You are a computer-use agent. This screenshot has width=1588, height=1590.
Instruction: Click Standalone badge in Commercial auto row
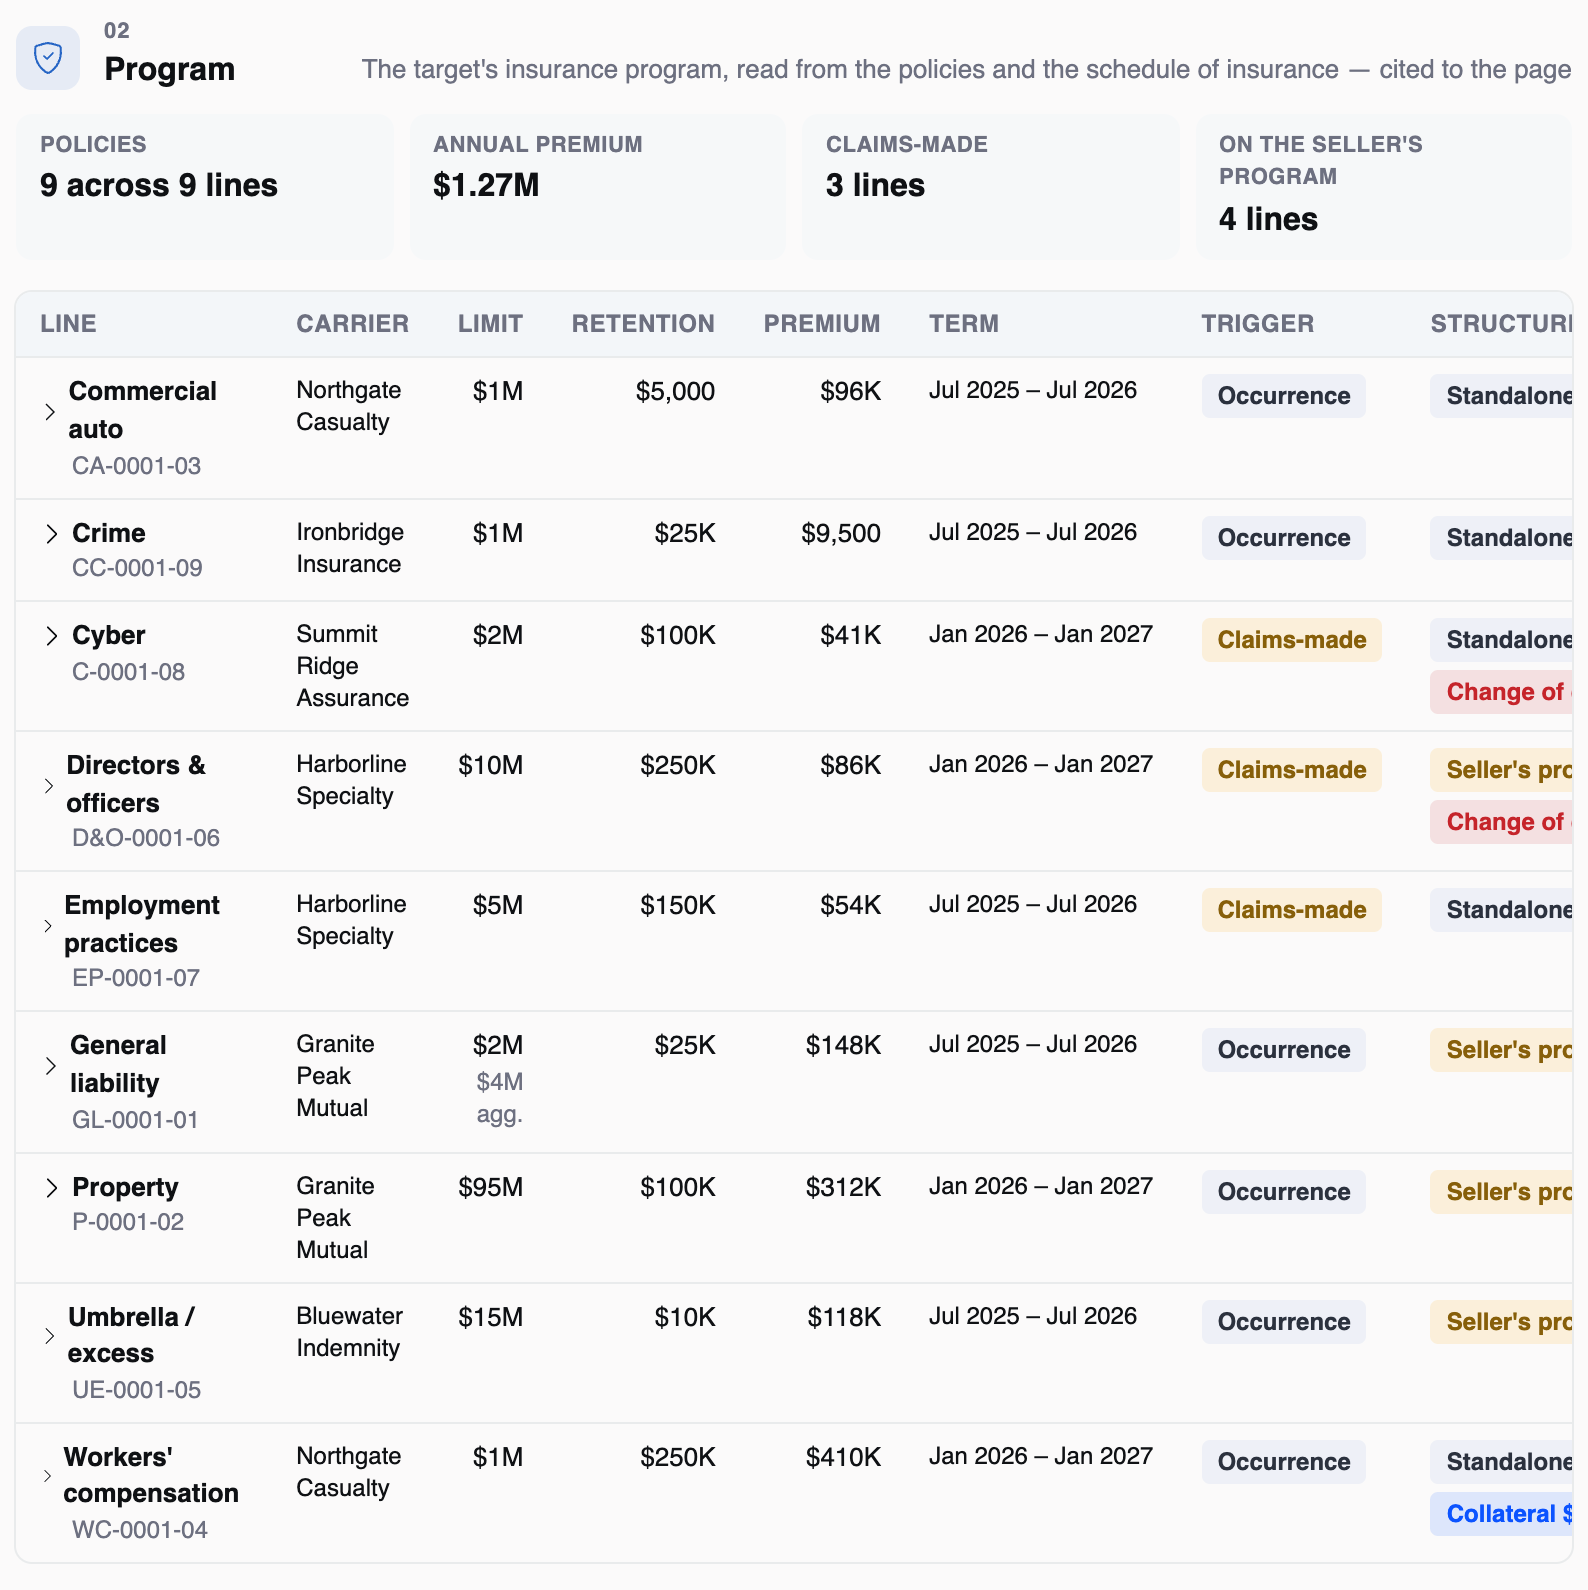pyautogui.click(x=1502, y=396)
